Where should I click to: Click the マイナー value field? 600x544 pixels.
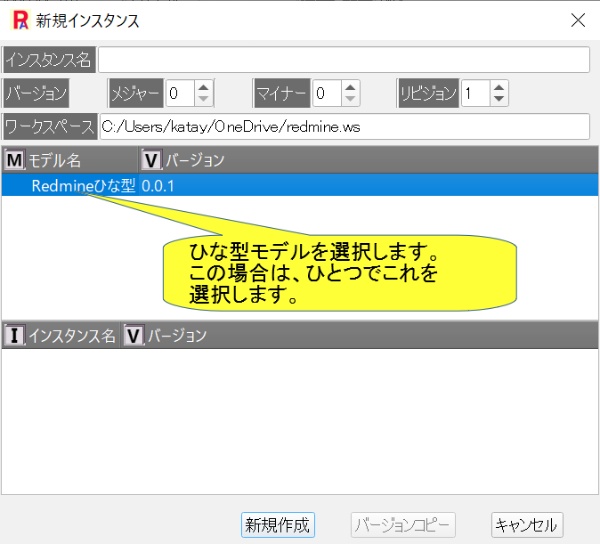[x=326, y=93]
